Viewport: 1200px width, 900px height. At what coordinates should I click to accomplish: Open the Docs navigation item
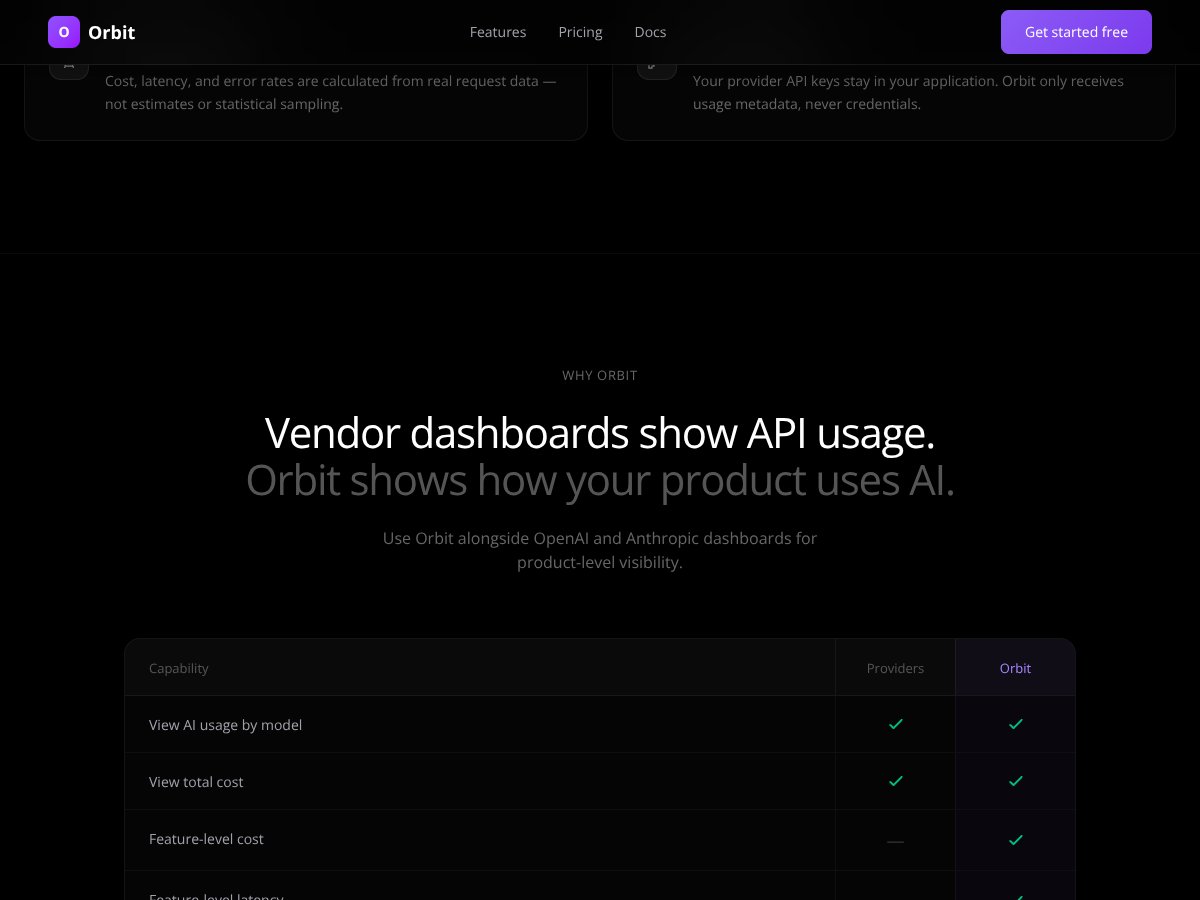[x=650, y=32]
